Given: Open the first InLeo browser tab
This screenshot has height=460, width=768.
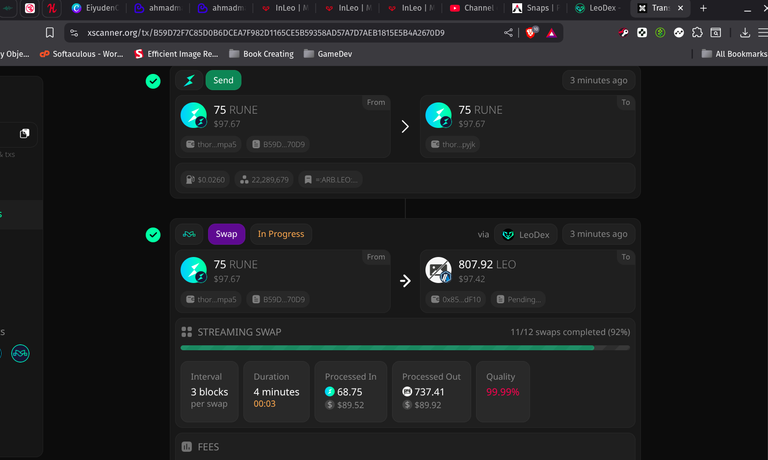Looking at the screenshot, I should [284, 8].
